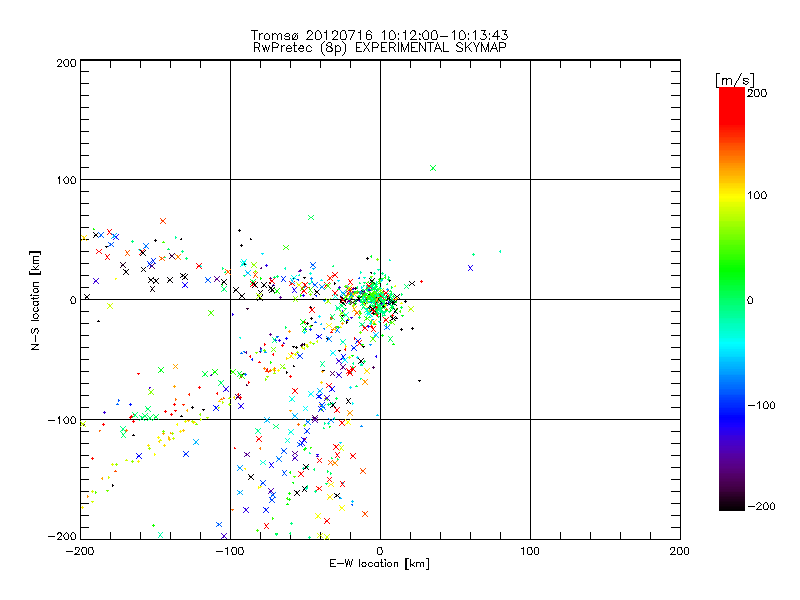Click the isolated green cross above the 100 km N-S line
Screen dimensions: 800x600
433,168
